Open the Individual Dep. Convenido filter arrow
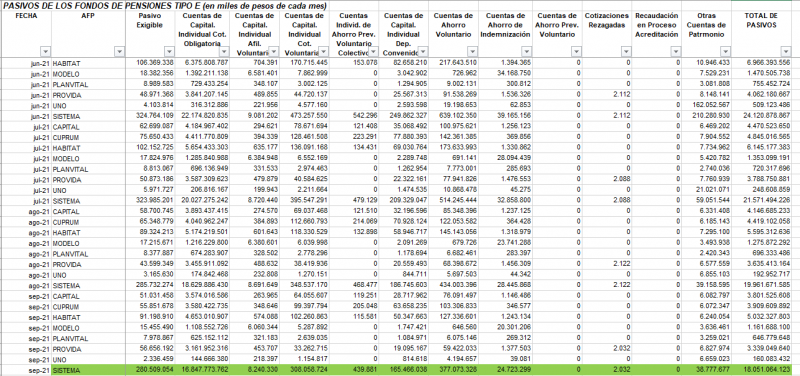Screen dimensions: 800x376 (423, 52)
